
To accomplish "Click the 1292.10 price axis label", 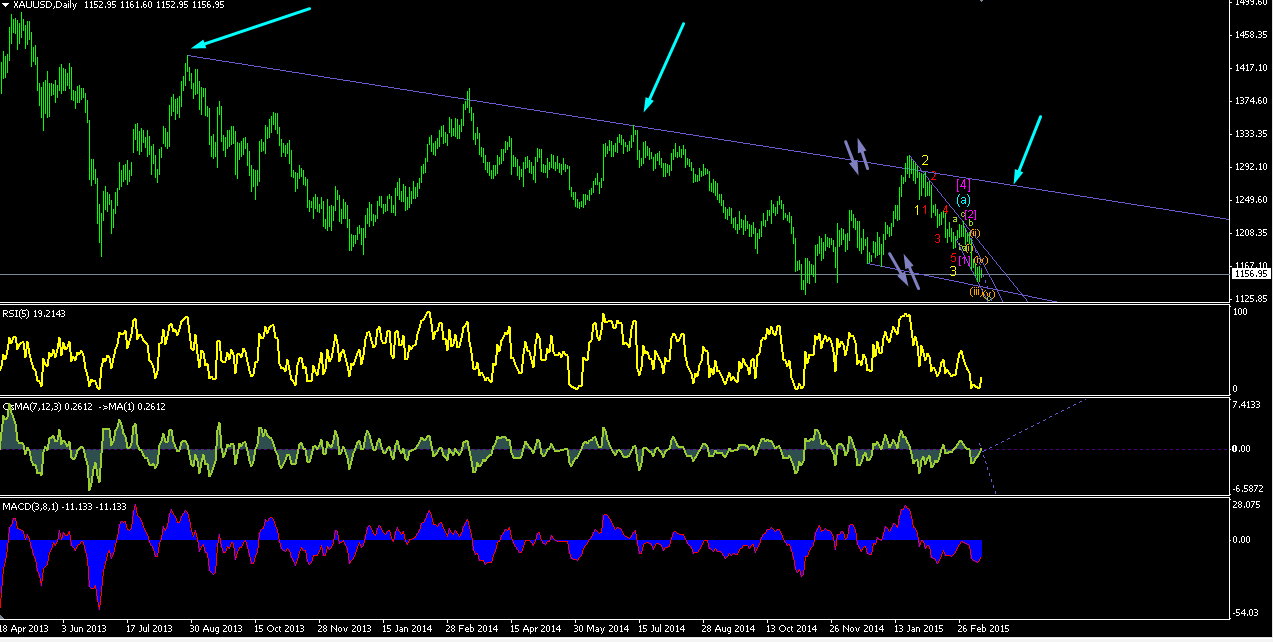I will click(1250, 167).
